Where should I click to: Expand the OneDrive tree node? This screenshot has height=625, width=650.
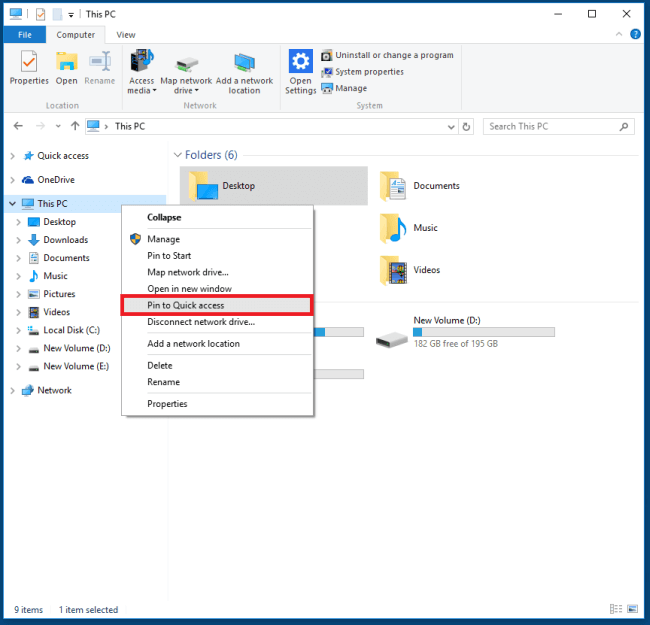tap(12, 180)
